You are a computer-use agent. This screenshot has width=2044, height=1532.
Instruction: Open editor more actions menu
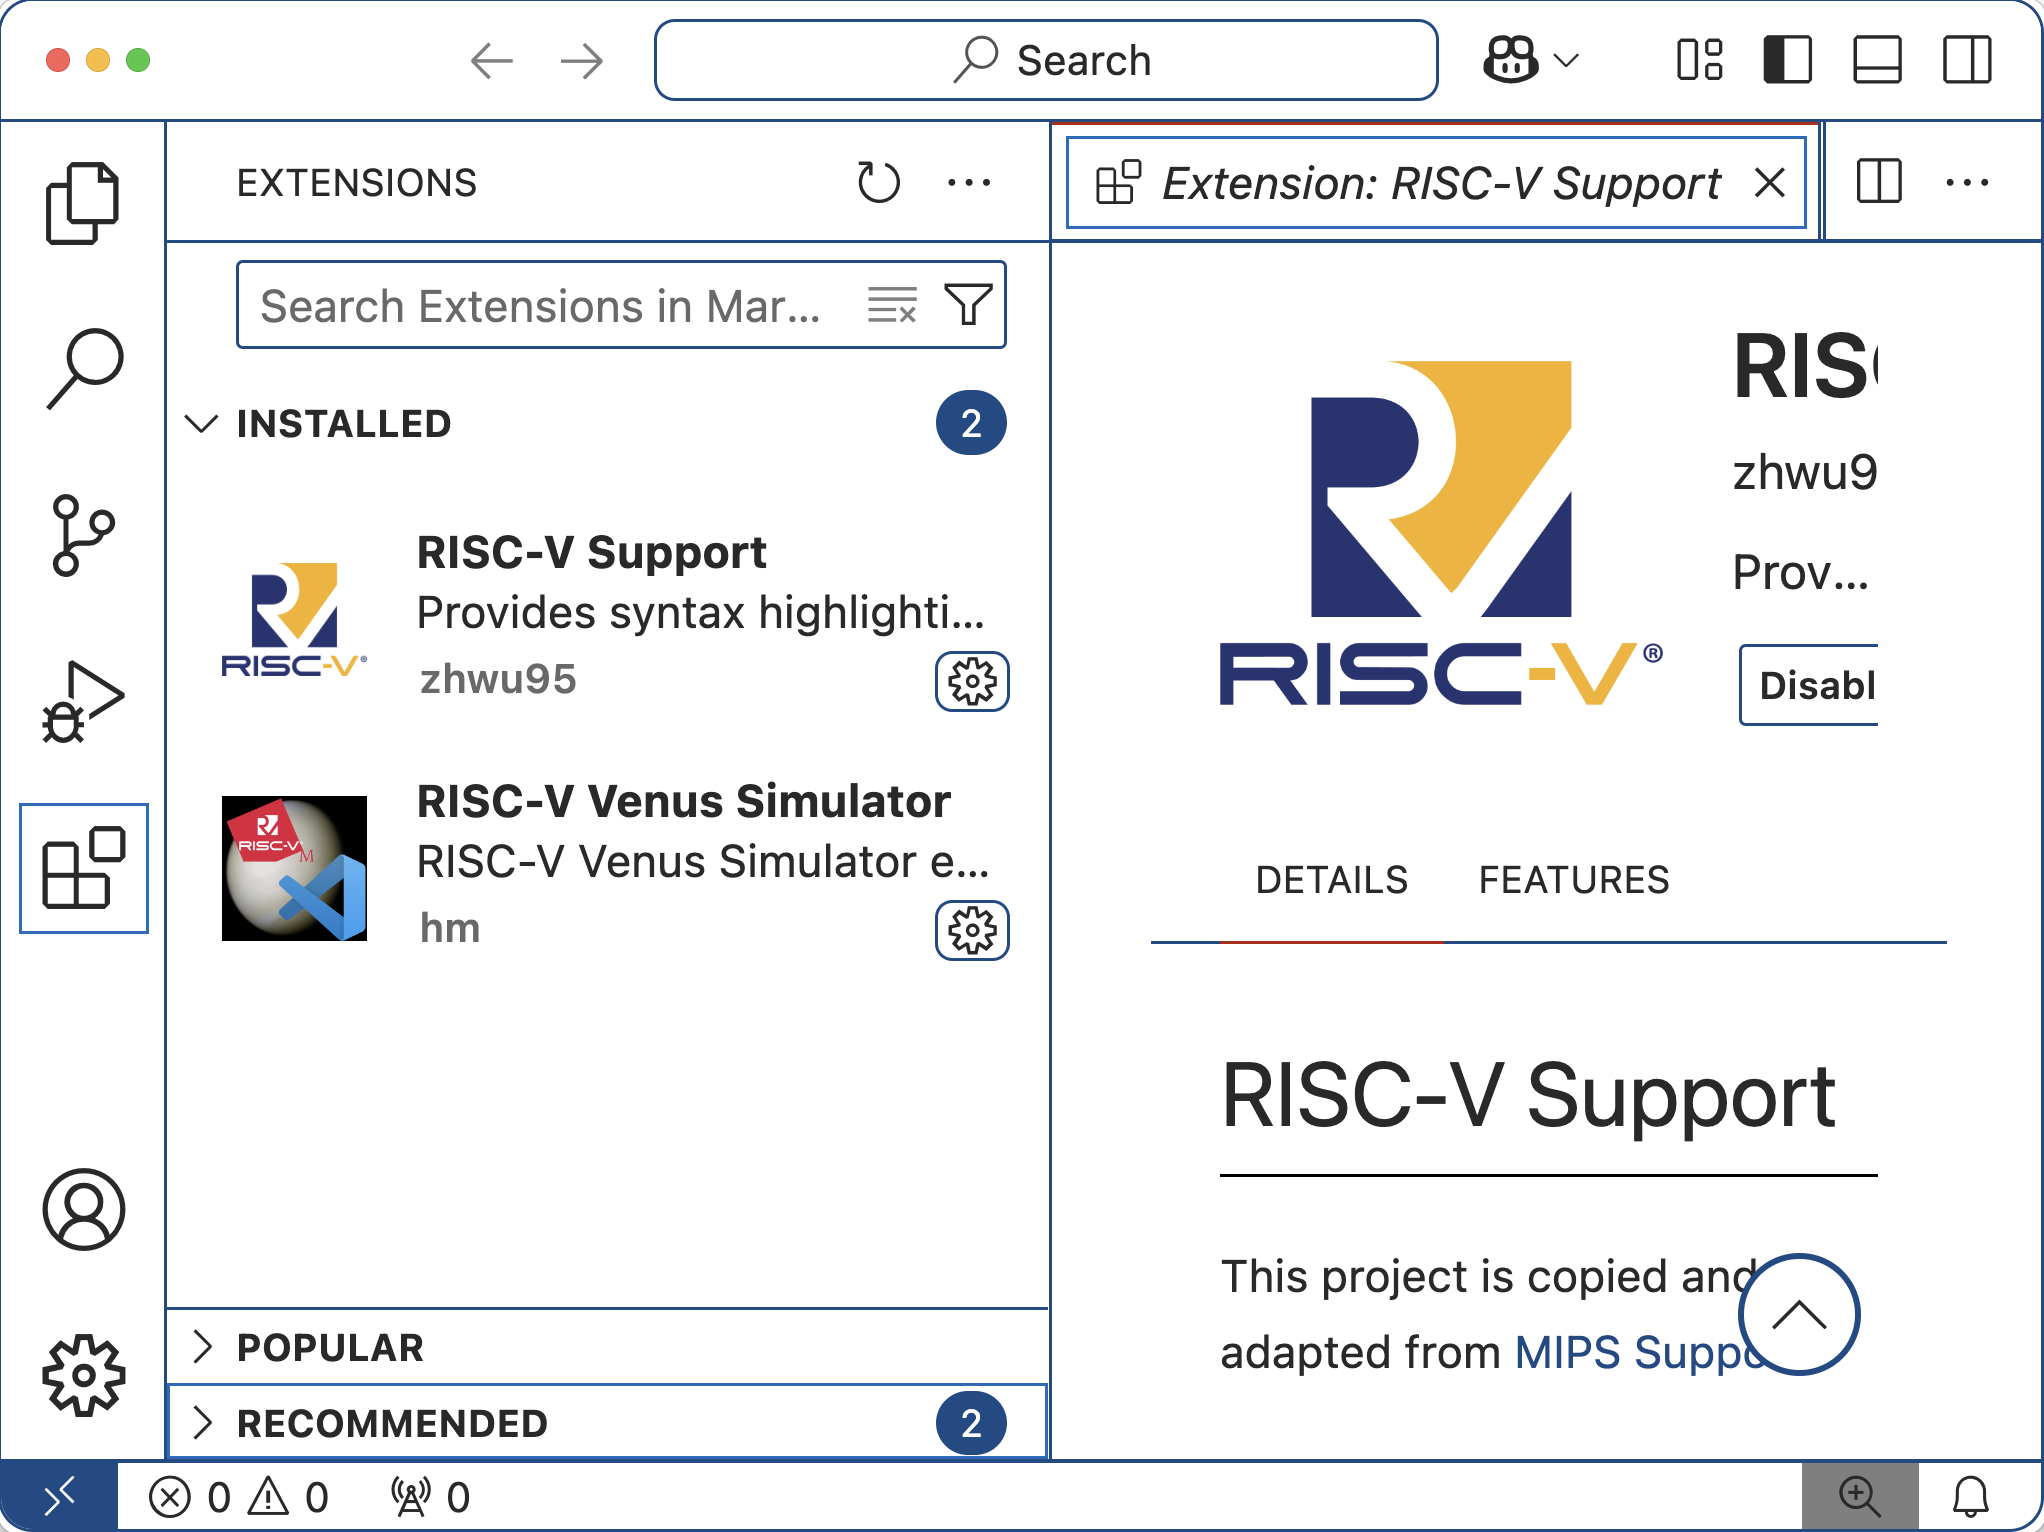click(1966, 182)
